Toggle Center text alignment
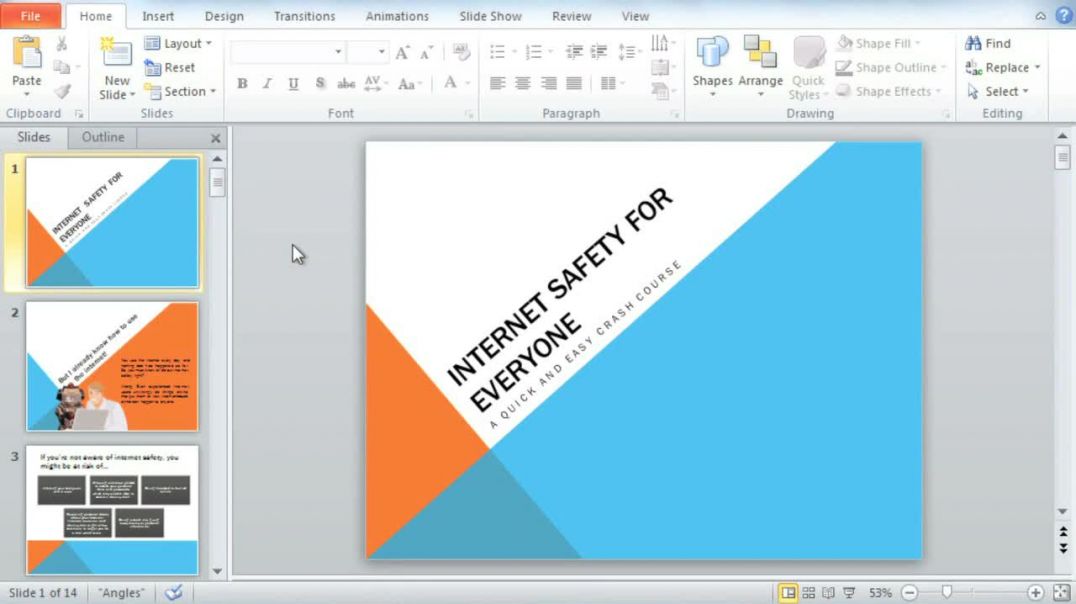The image size is (1076, 604). (523, 84)
